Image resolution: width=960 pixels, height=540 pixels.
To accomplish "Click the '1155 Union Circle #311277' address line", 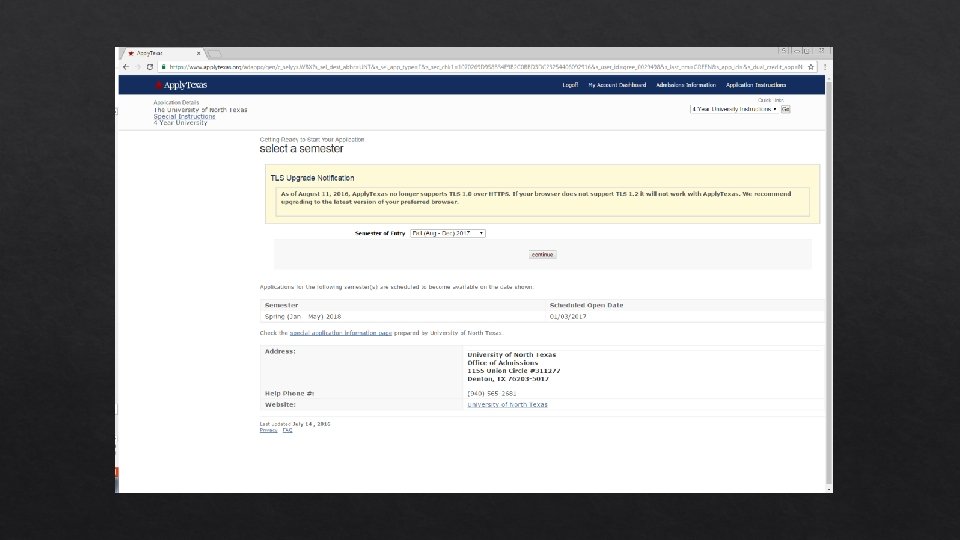I will pos(514,370).
